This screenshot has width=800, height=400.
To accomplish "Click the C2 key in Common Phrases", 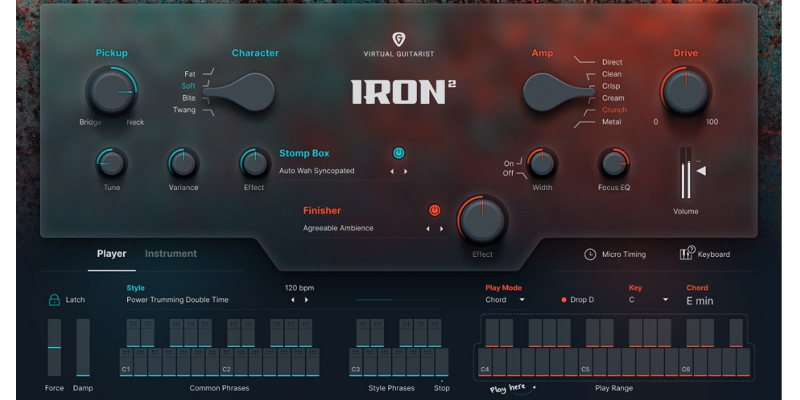I will click(x=227, y=363).
